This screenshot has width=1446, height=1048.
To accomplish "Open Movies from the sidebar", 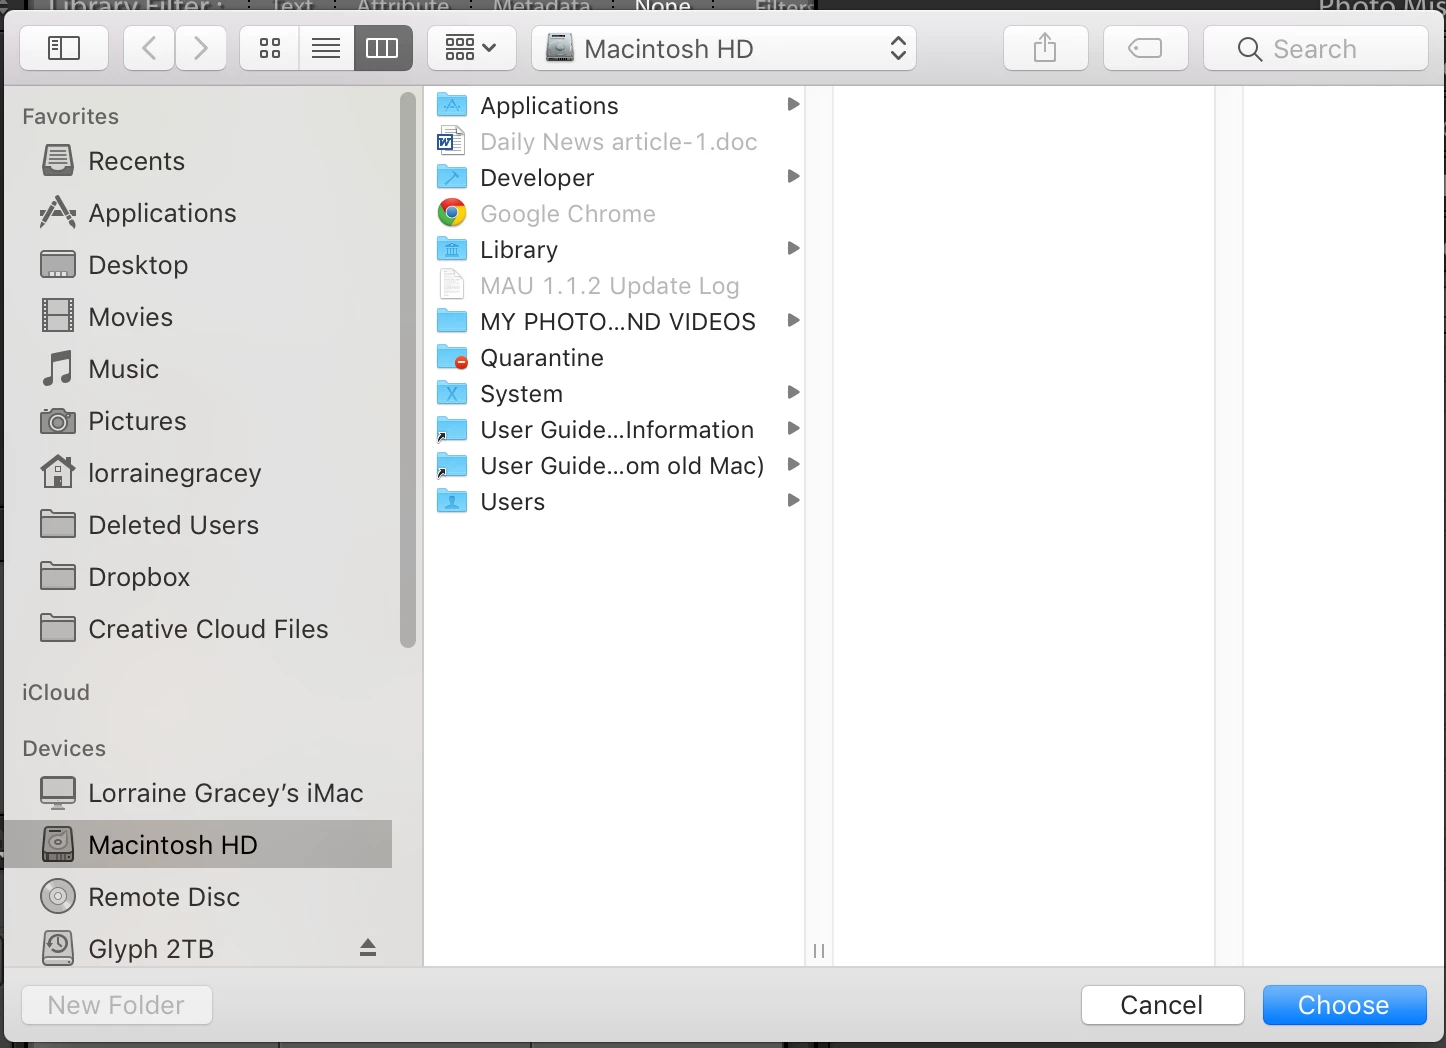I will coord(199,317).
